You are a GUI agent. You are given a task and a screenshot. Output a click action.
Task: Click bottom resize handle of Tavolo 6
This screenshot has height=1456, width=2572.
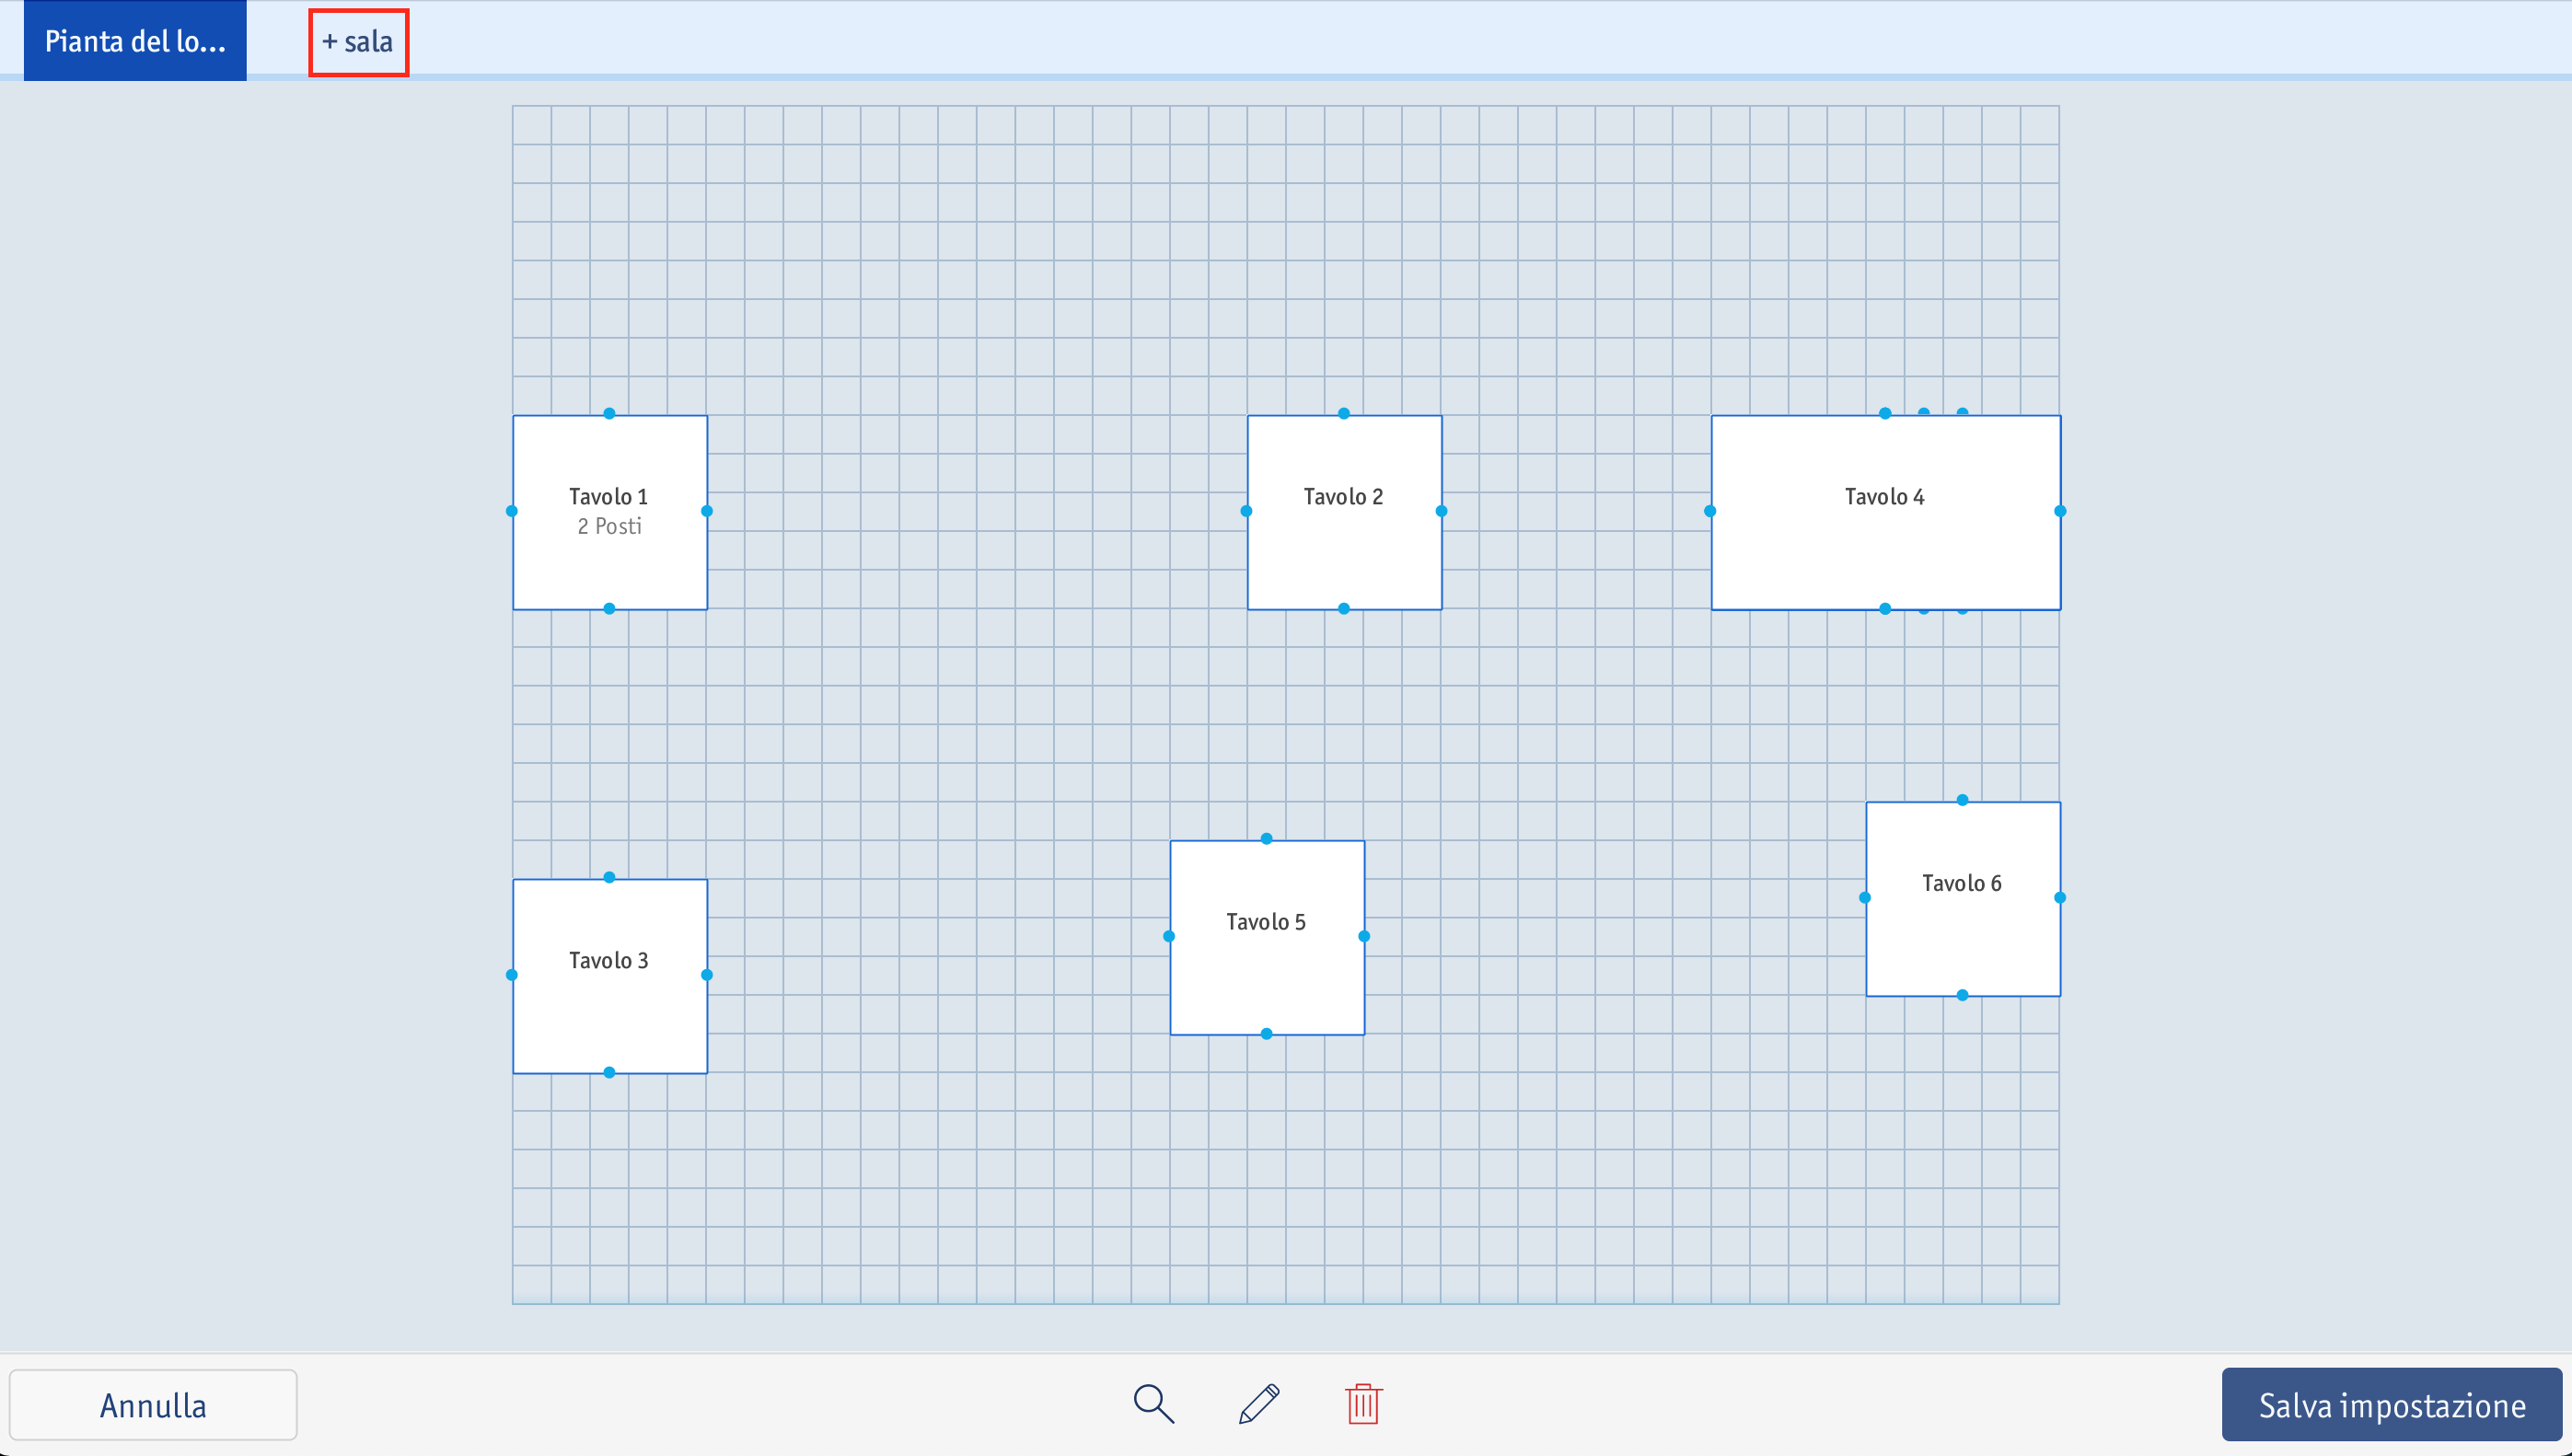pos(1963,995)
